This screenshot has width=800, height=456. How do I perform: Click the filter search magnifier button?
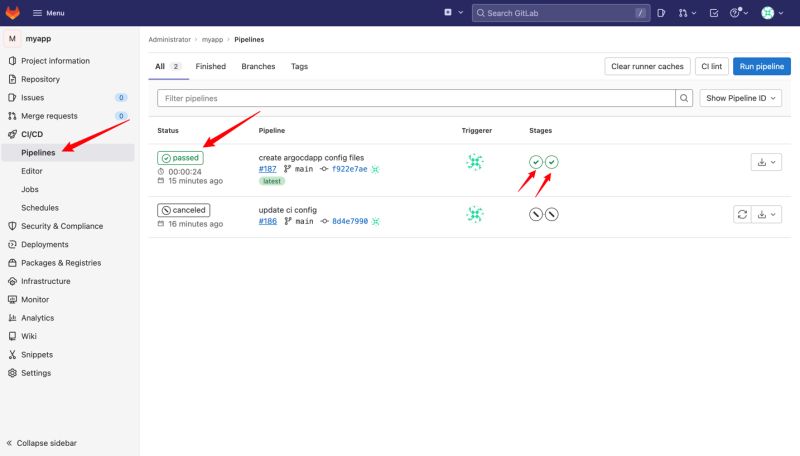684,98
